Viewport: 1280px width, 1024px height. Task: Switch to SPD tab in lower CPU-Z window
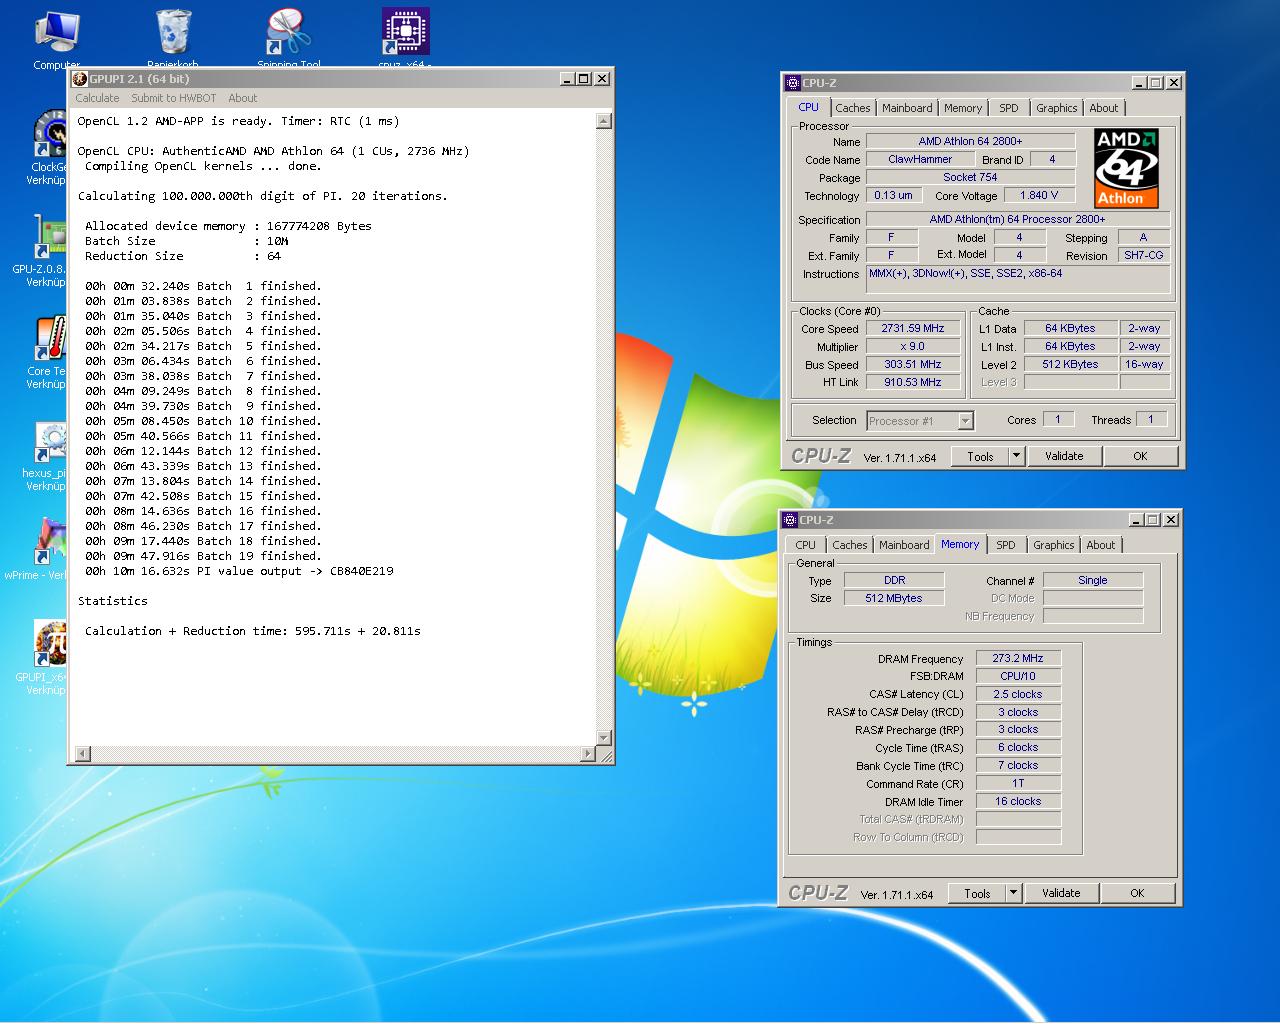1006,545
